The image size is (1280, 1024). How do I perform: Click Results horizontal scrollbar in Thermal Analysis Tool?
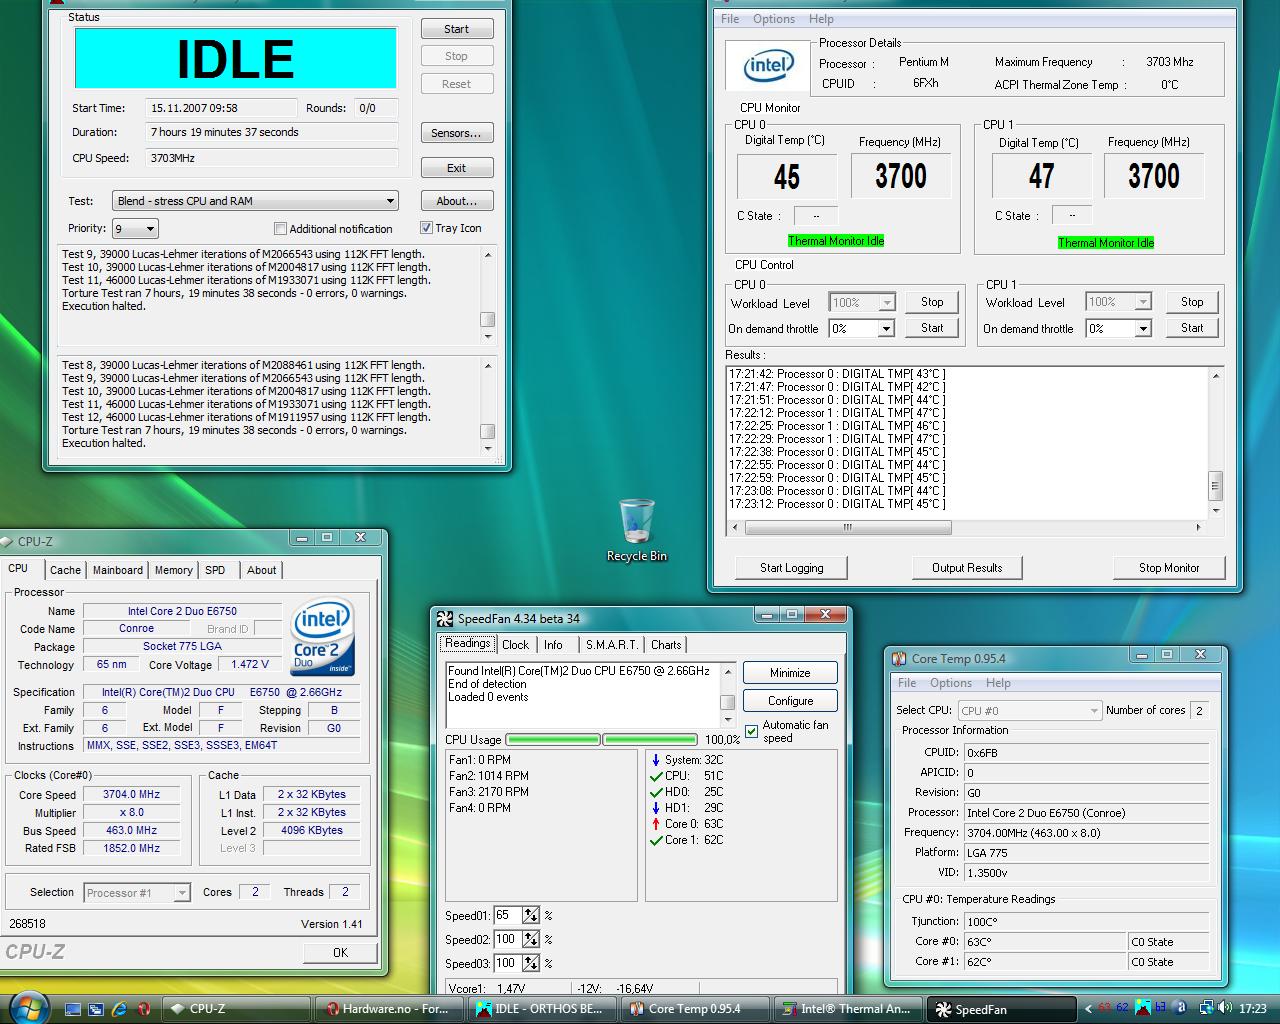[x=967, y=527]
